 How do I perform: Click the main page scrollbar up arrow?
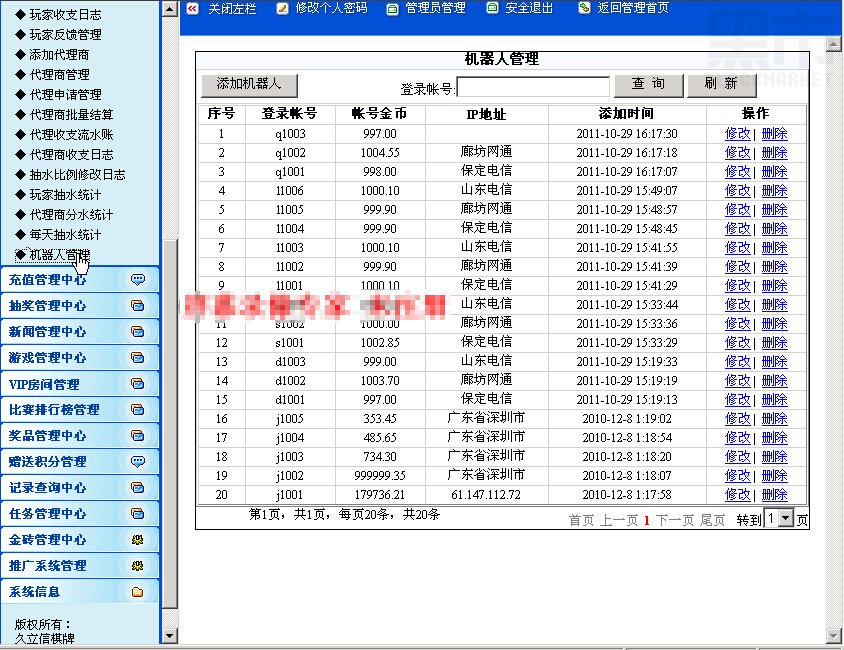(x=834, y=44)
